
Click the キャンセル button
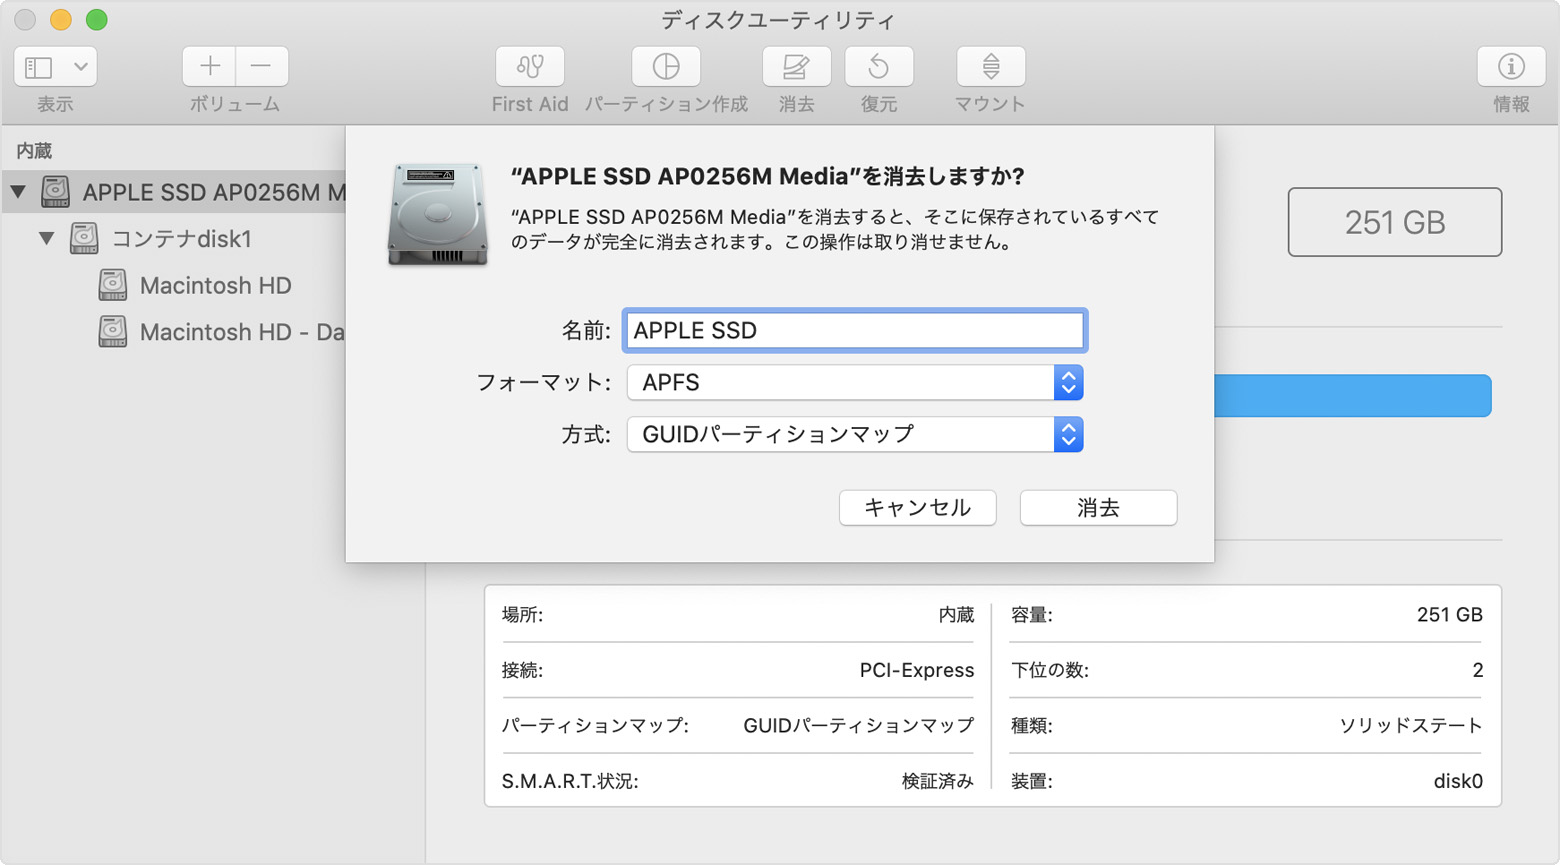(918, 508)
